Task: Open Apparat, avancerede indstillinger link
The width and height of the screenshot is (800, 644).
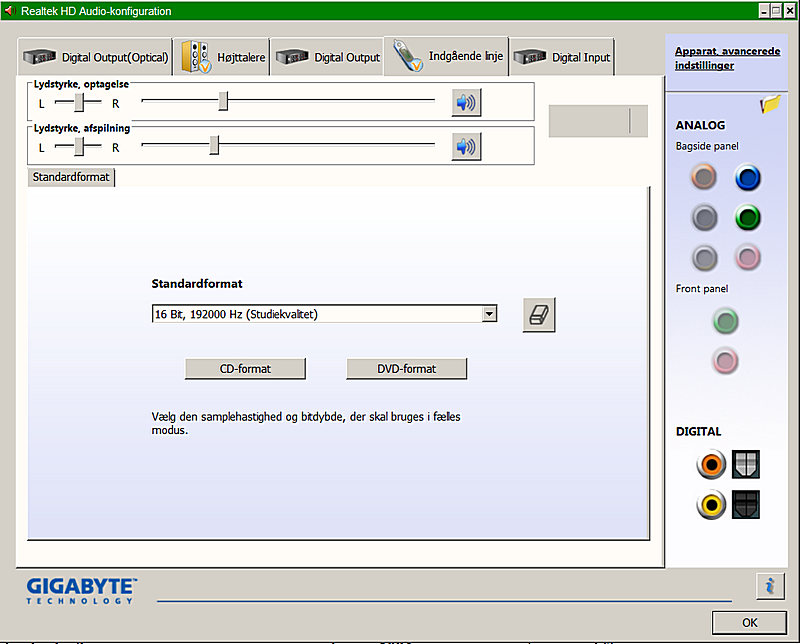Action: (728, 58)
